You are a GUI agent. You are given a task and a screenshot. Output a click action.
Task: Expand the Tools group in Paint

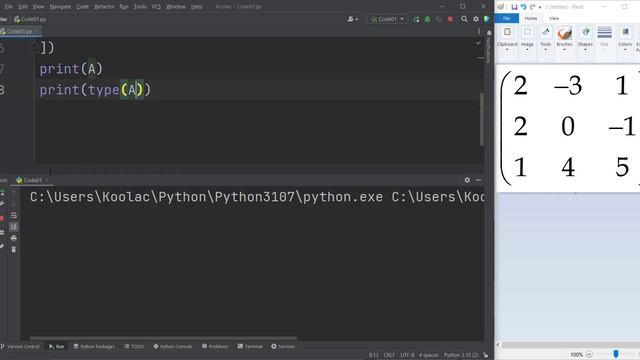pyautogui.click(x=546, y=39)
